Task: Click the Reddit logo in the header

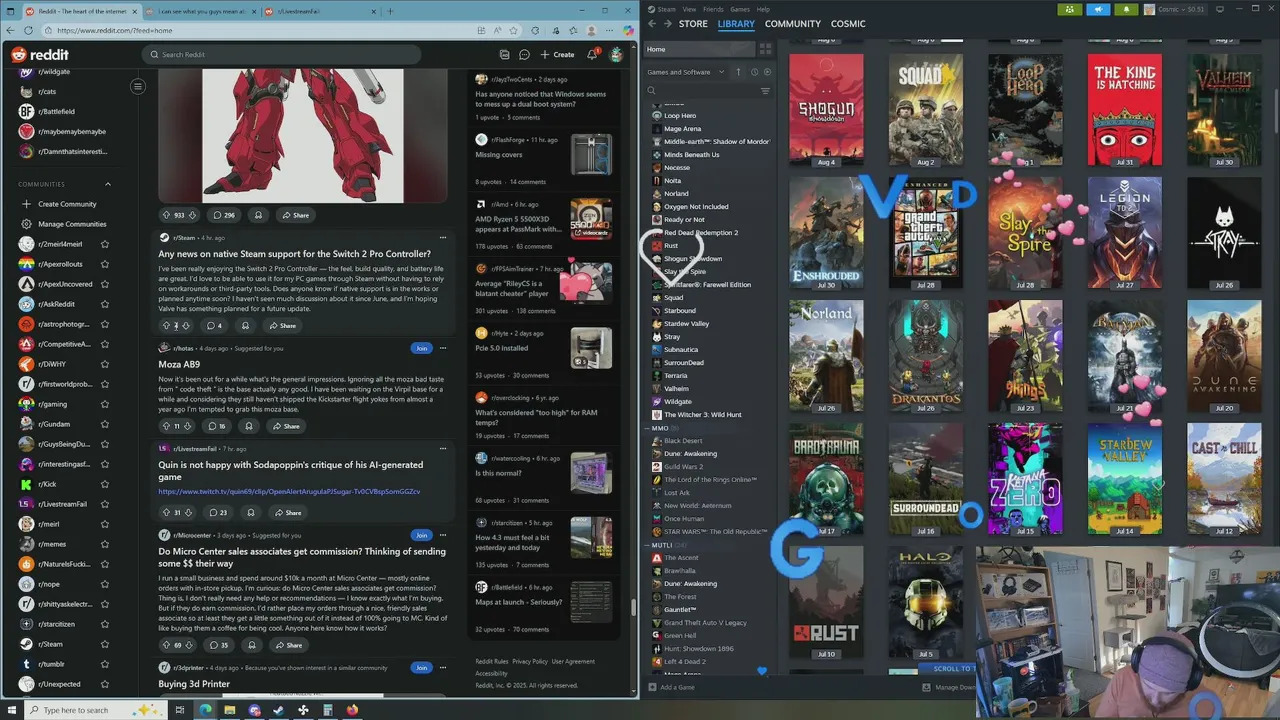Action: click(40, 54)
